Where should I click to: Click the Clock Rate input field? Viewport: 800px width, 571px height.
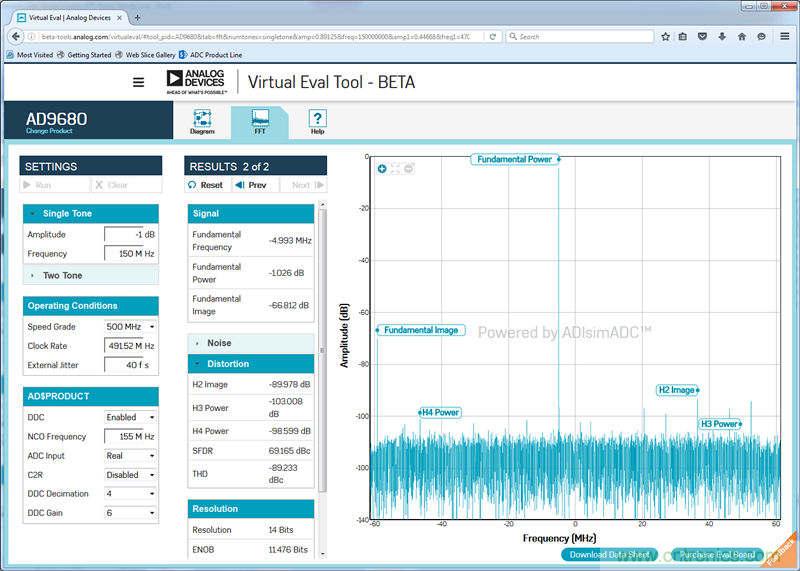point(130,346)
